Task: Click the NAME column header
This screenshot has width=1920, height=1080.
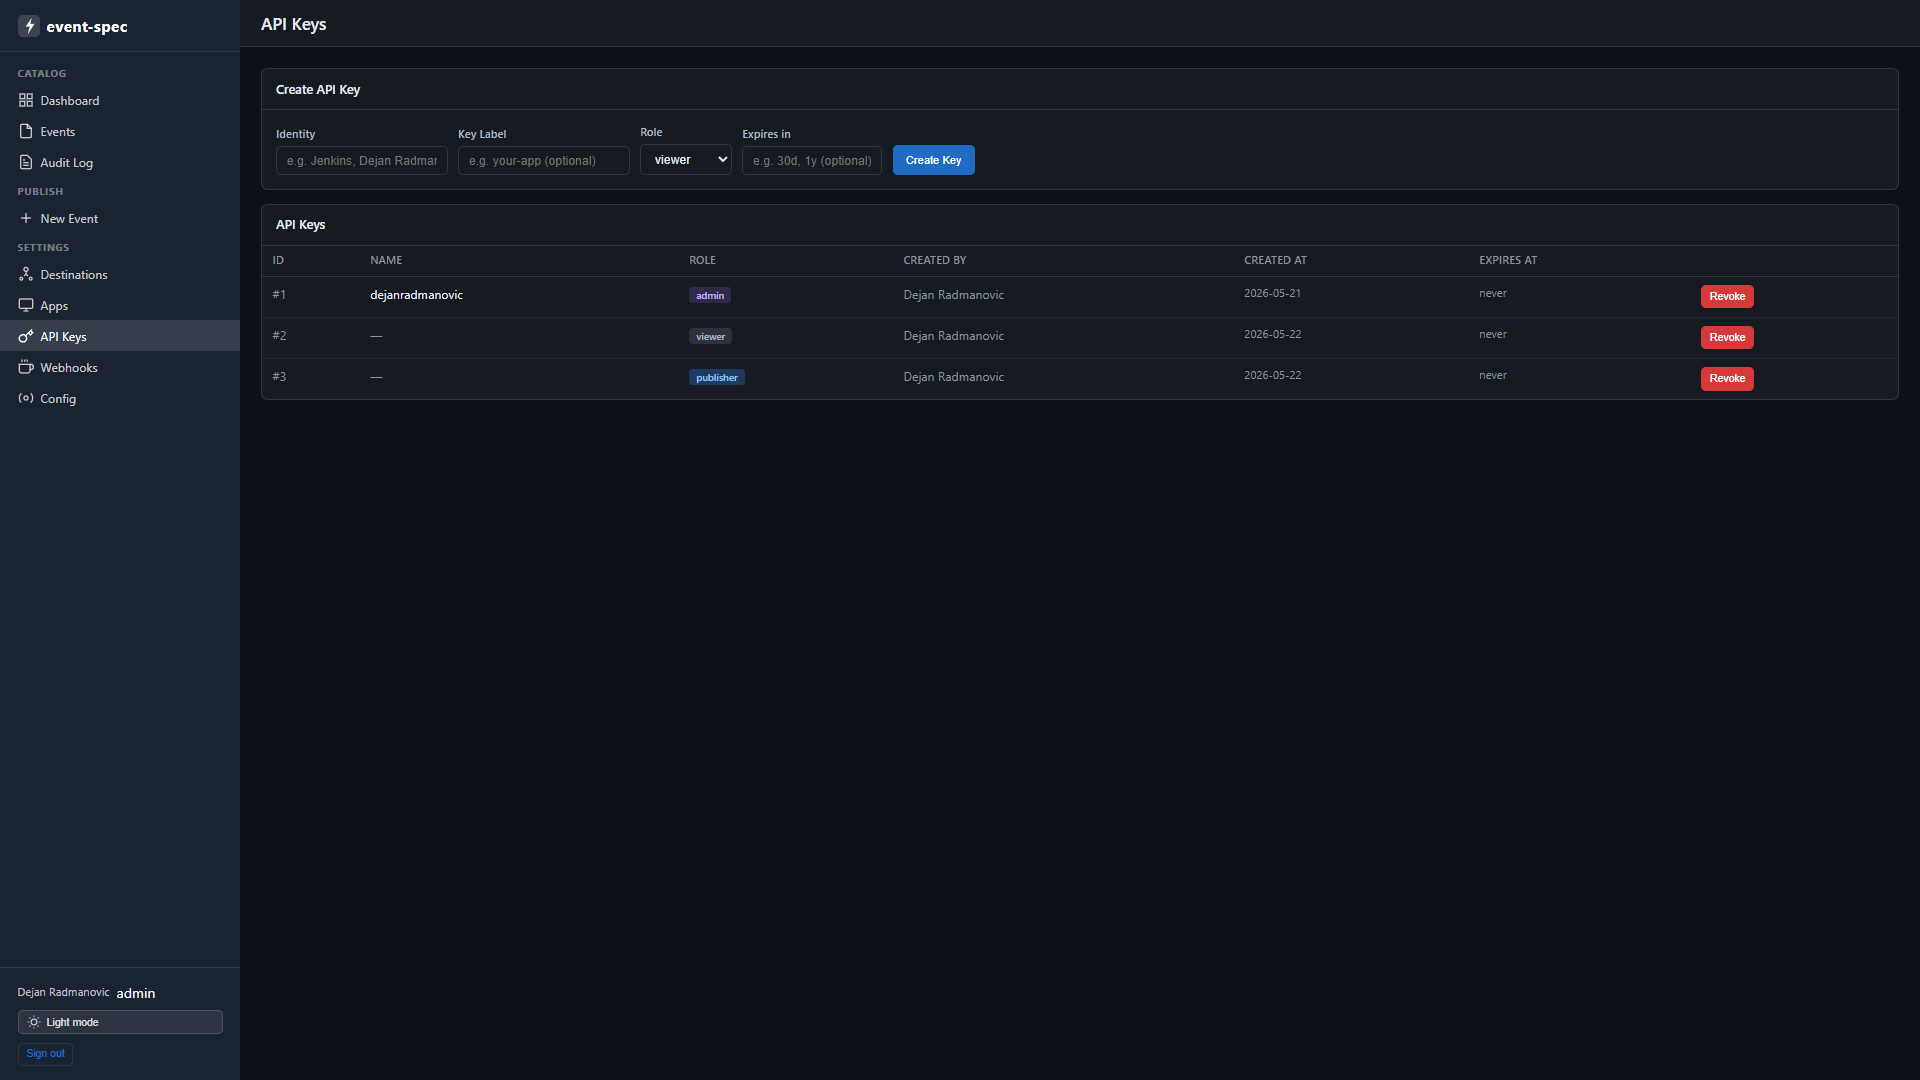Action: point(386,260)
